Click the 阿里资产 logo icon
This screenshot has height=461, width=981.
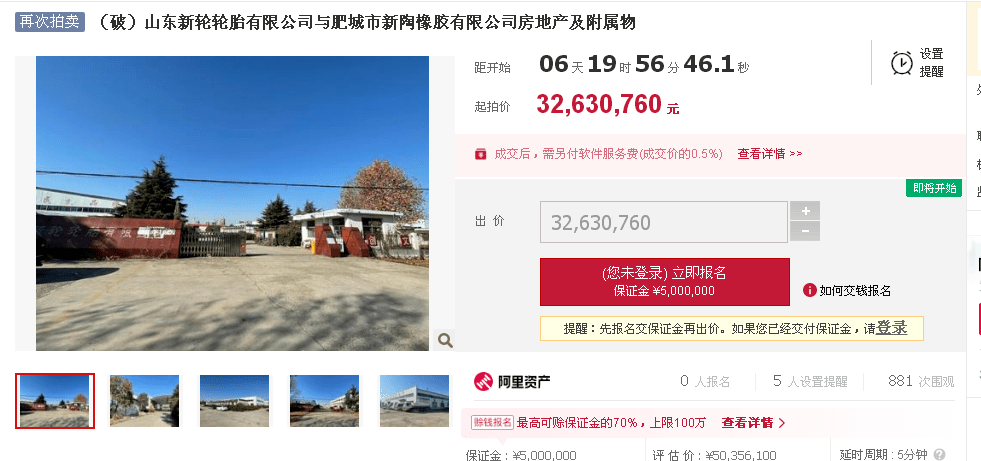click(x=483, y=381)
